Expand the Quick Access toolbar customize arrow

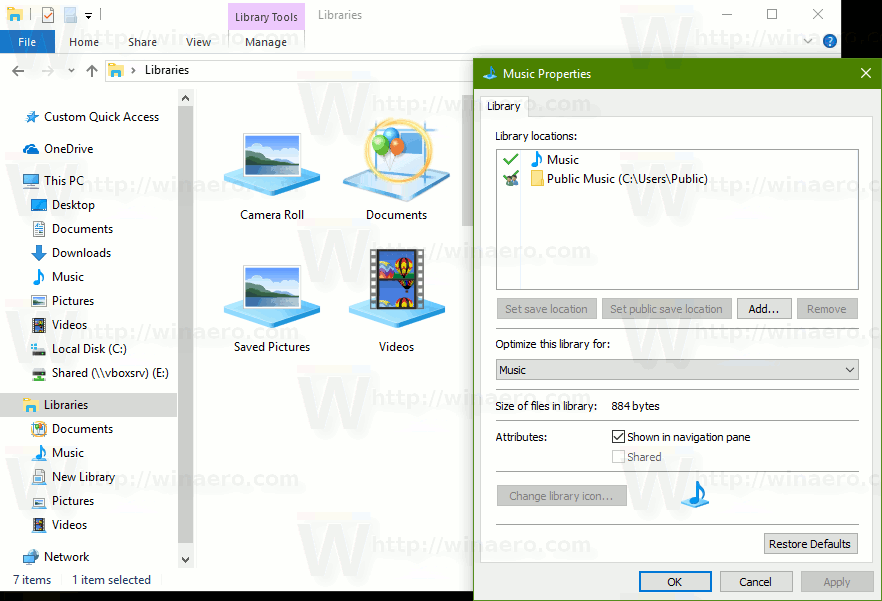(x=88, y=14)
